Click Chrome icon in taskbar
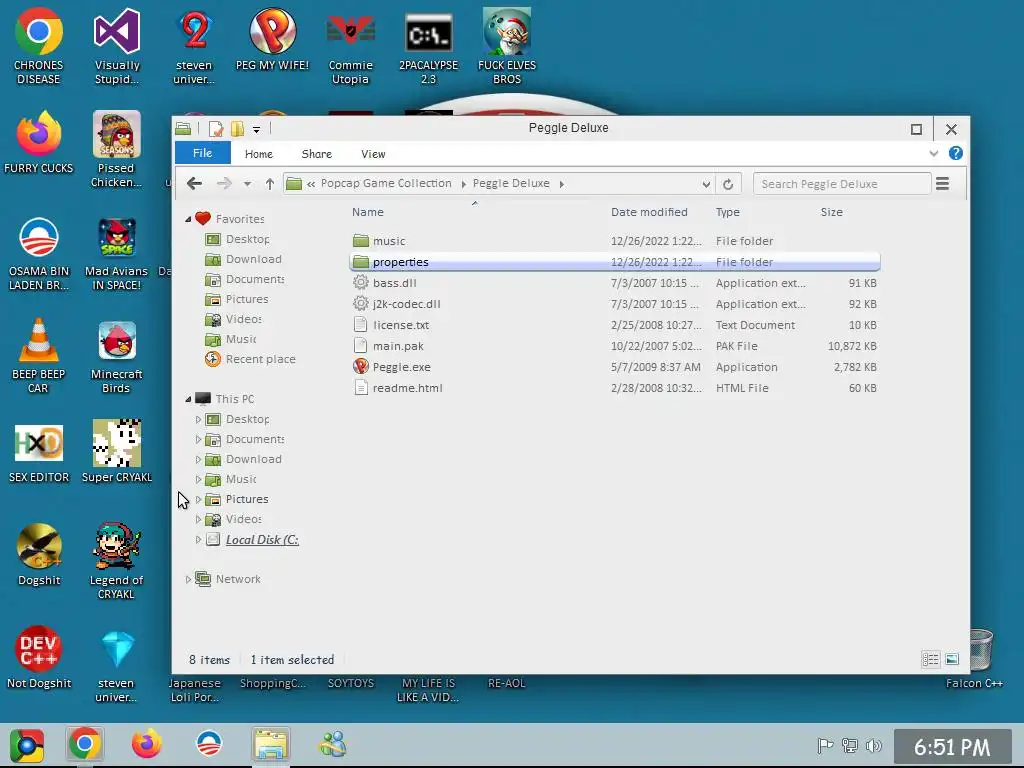The image size is (1024, 768). pyautogui.click(x=85, y=744)
